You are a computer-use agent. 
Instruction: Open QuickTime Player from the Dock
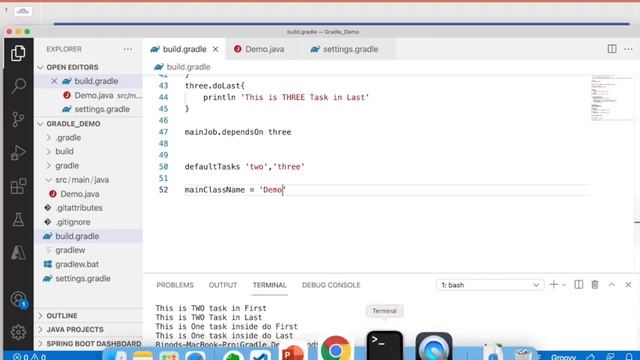coord(433,347)
